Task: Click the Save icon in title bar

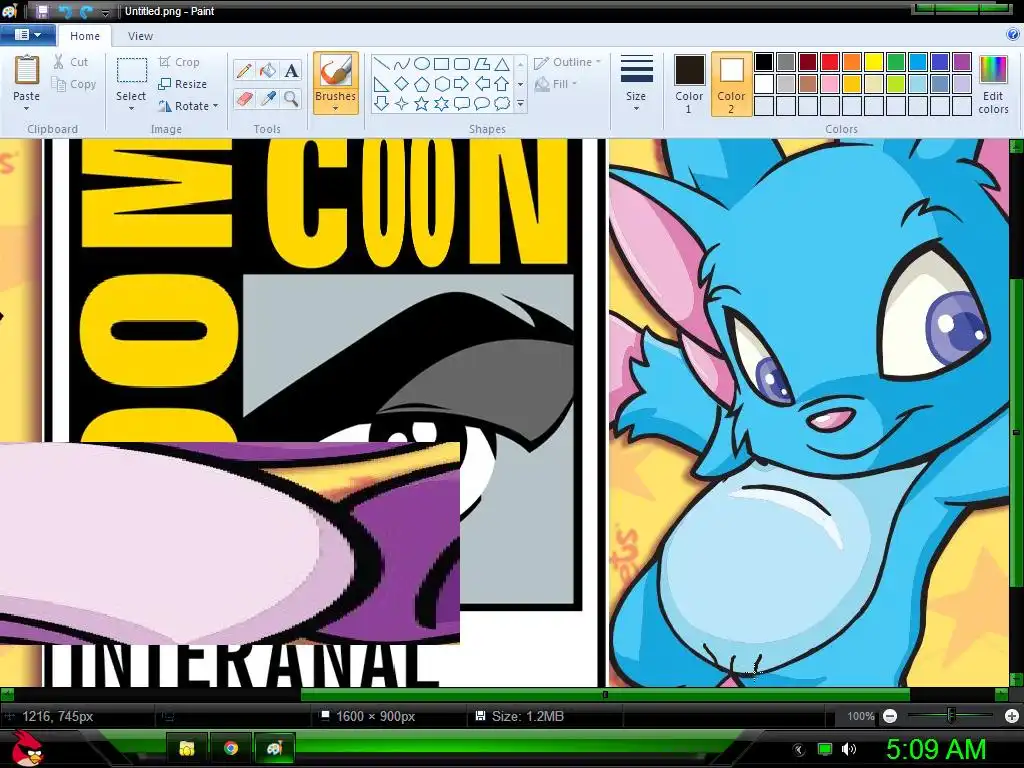Action: point(42,11)
